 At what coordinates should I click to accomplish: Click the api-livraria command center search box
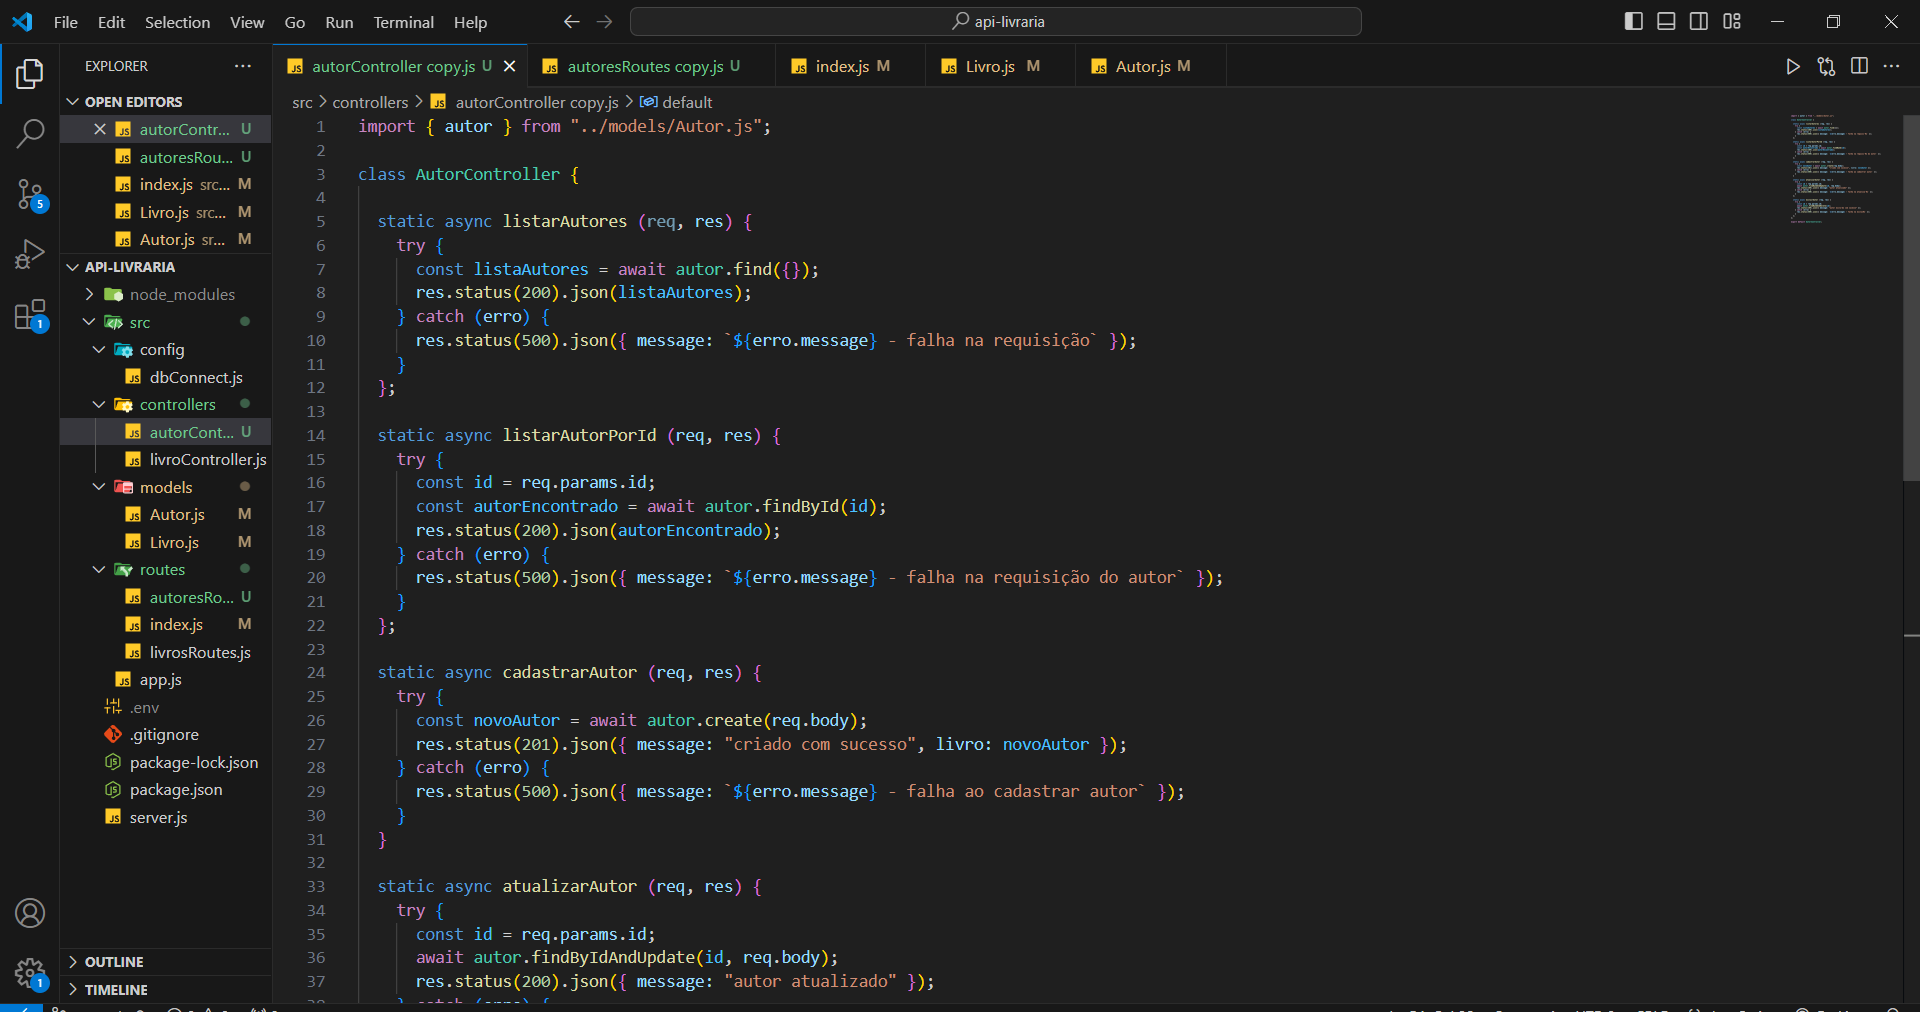(x=996, y=21)
